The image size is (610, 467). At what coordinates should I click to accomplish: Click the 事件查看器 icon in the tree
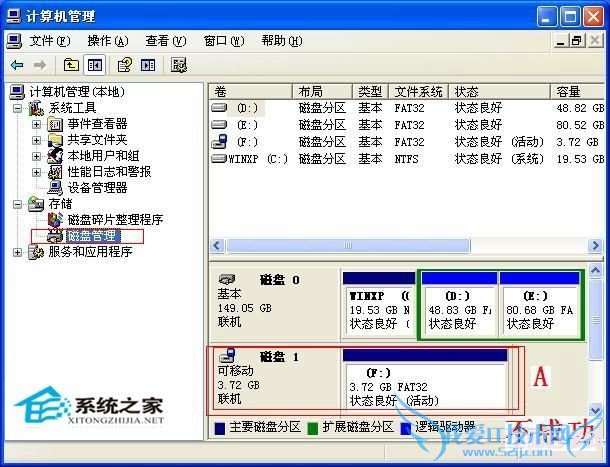55,125
